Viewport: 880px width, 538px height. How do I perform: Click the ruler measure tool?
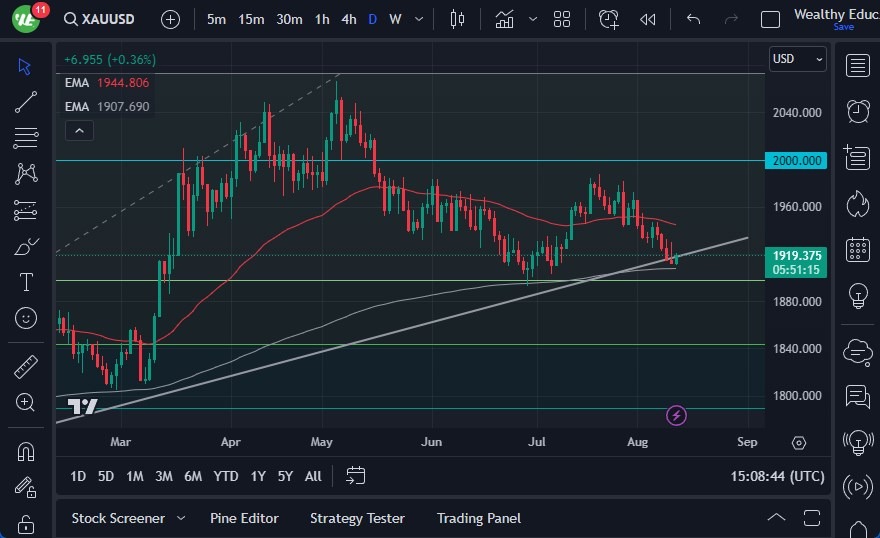(x=26, y=367)
